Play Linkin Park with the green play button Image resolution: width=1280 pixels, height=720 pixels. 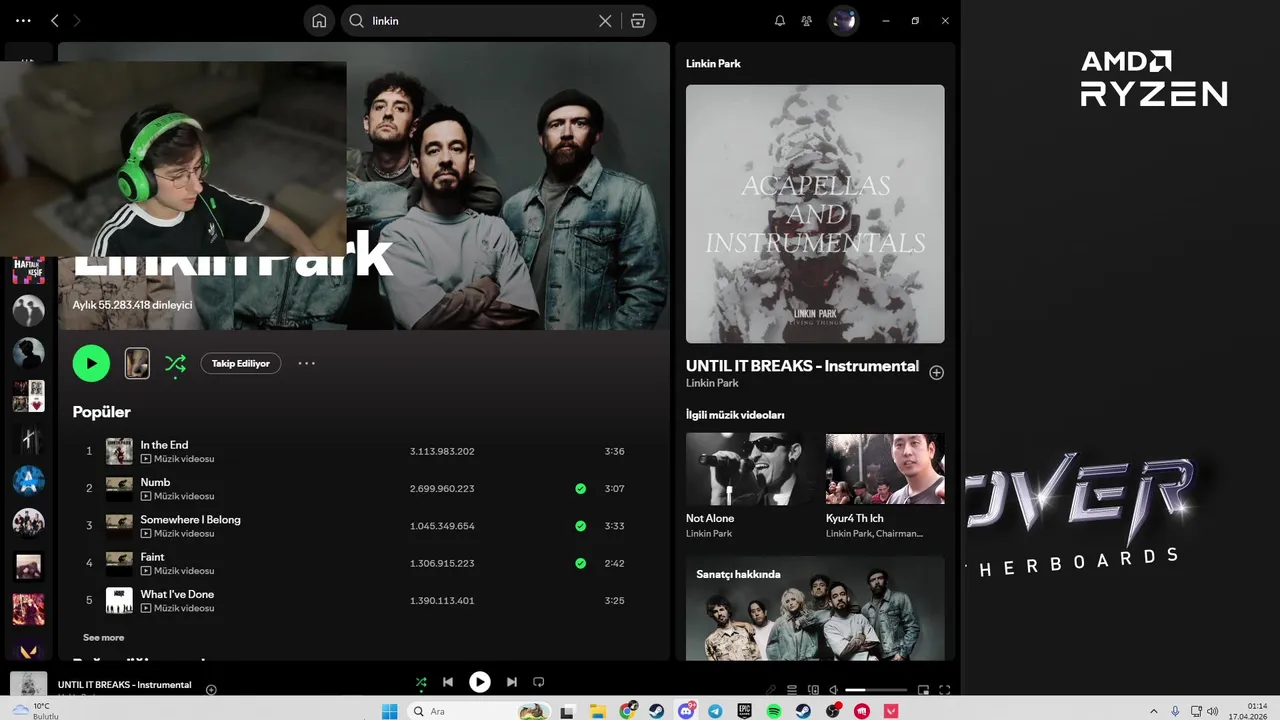[91, 363]
